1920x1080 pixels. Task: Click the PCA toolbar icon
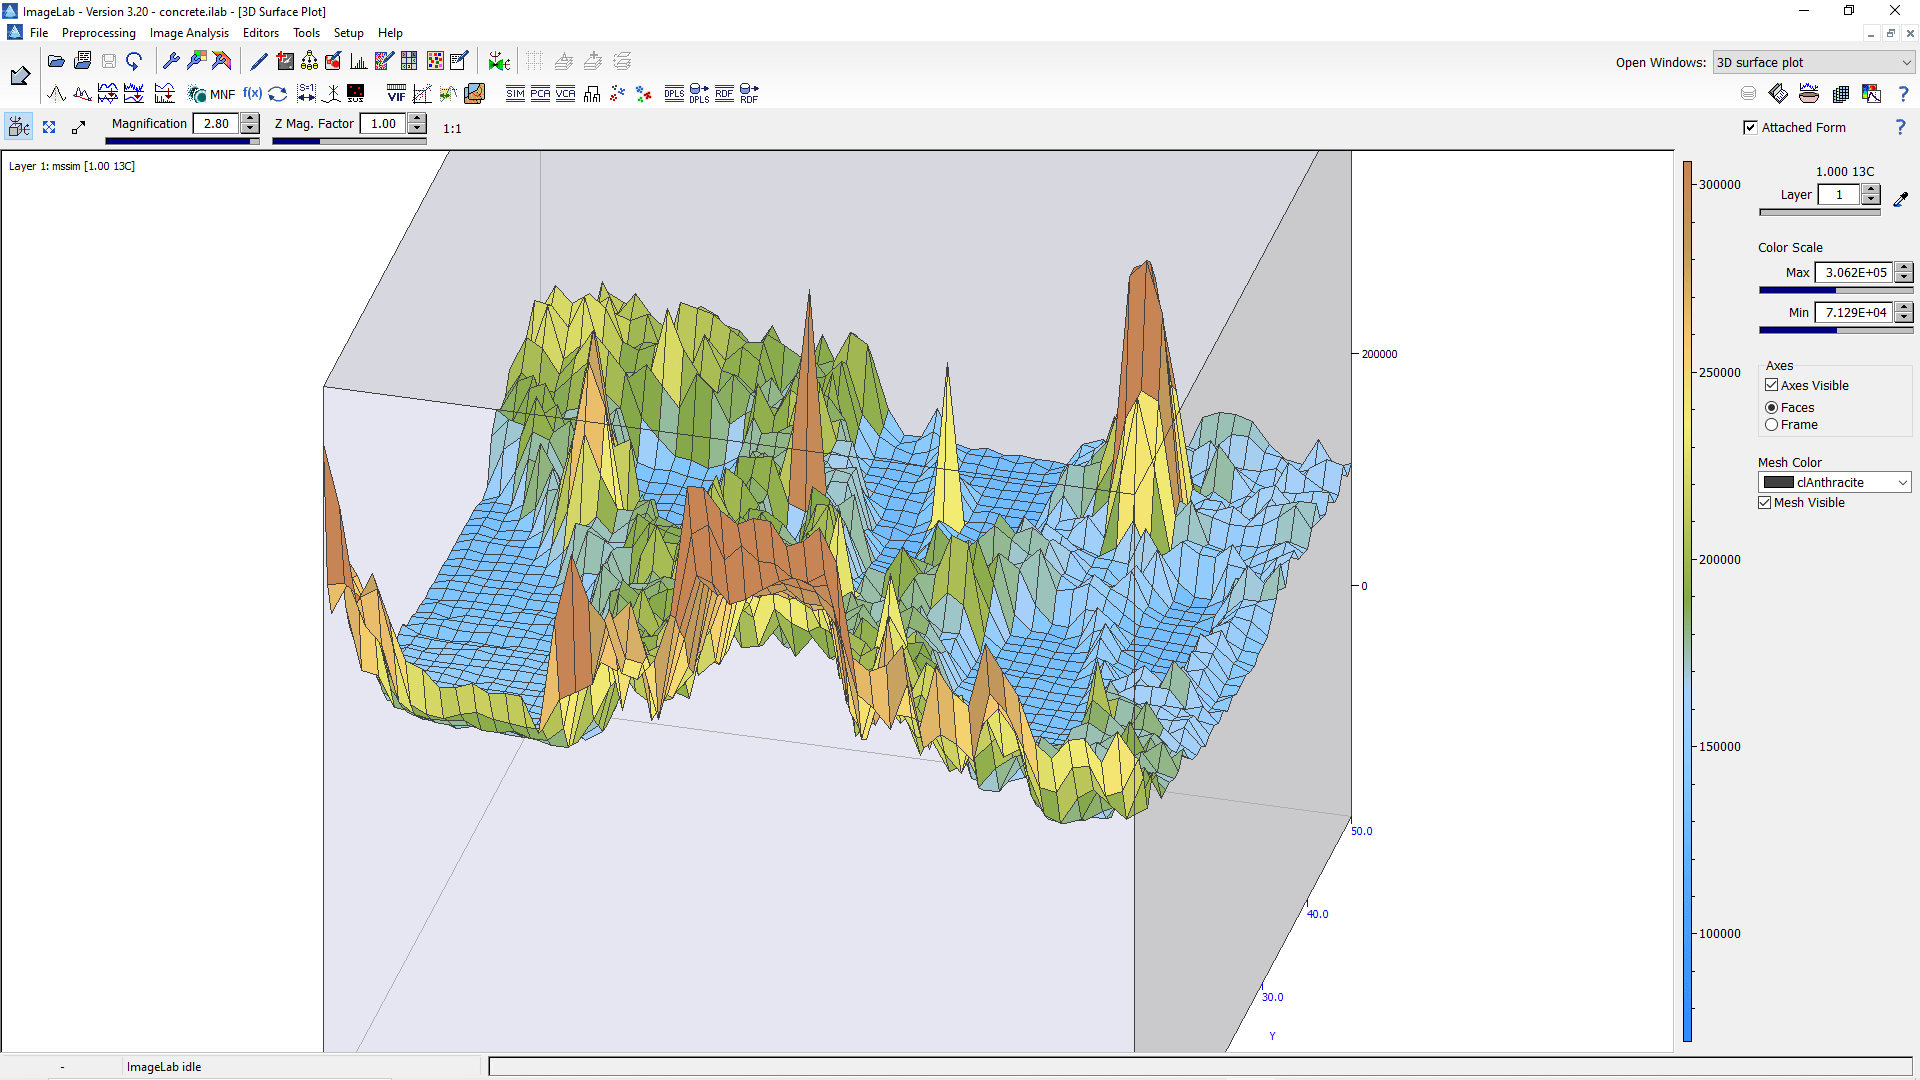[540, 94]
